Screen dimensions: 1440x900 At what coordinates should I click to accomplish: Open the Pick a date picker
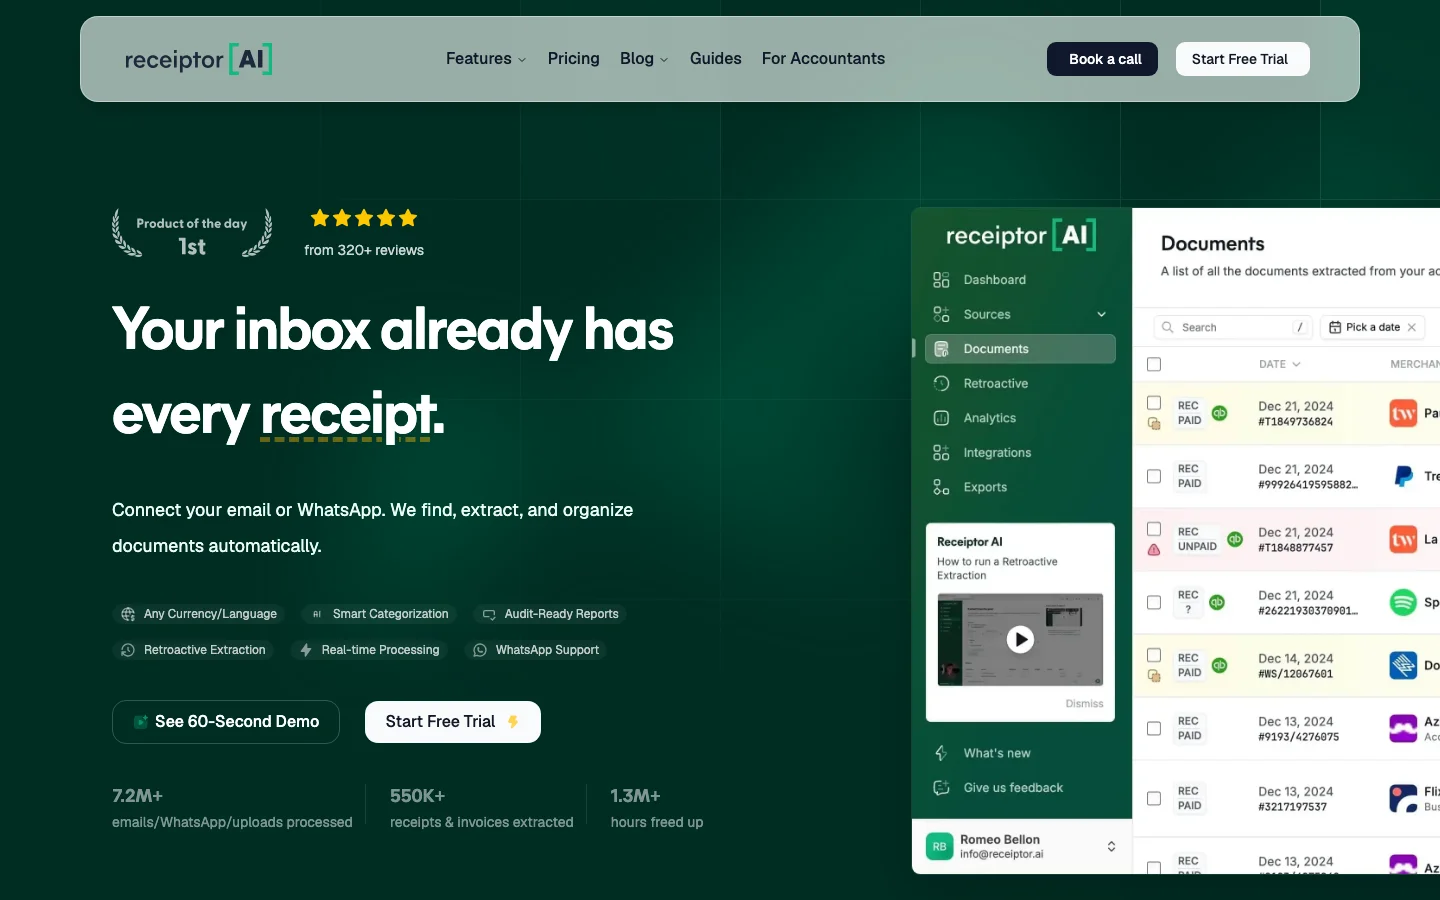(x=1373, y=327)
